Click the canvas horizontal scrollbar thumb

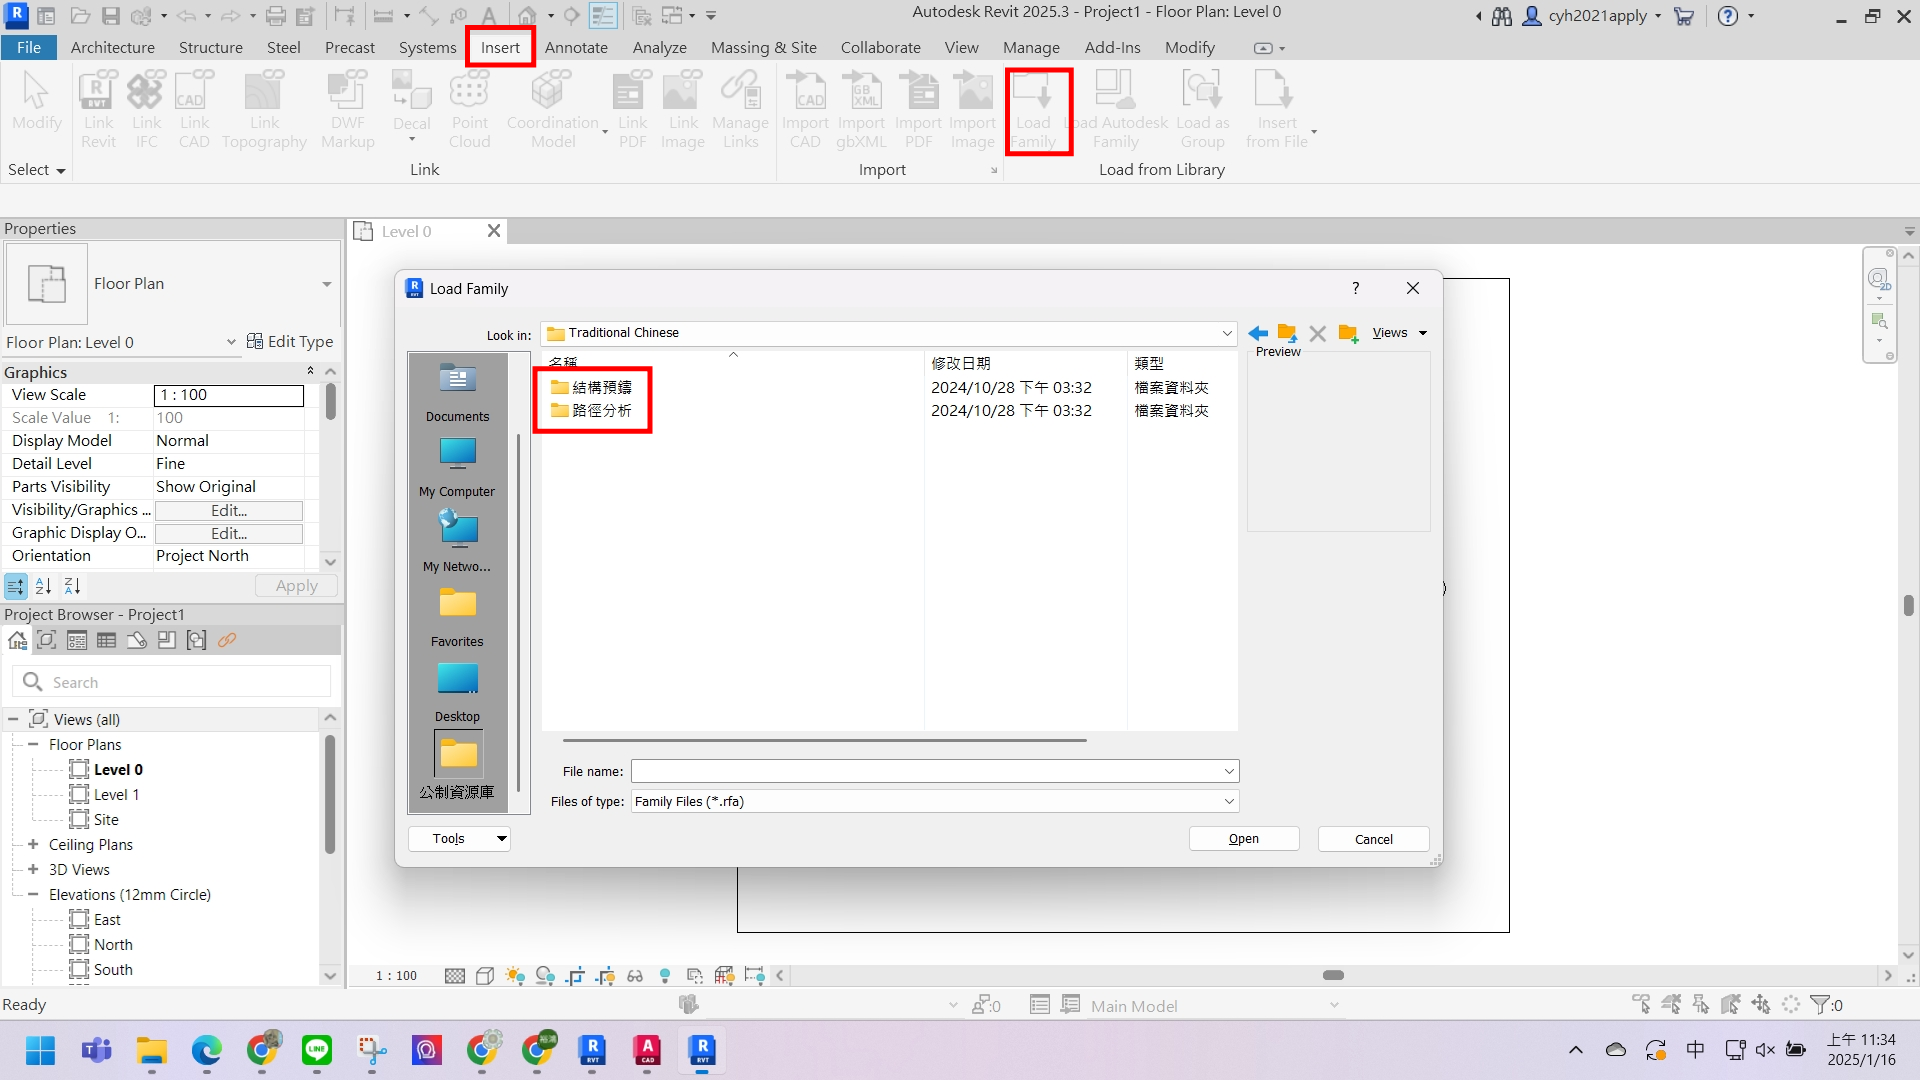pos(1333,976)
